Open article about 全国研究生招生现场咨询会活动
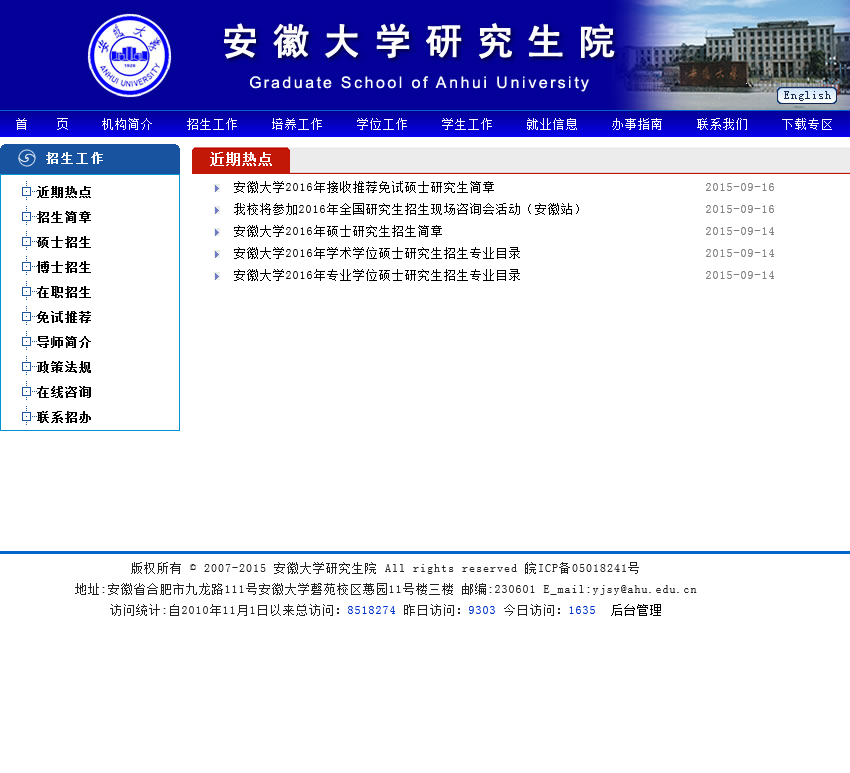This screenshot has width=850, height=773. point(407,209)
